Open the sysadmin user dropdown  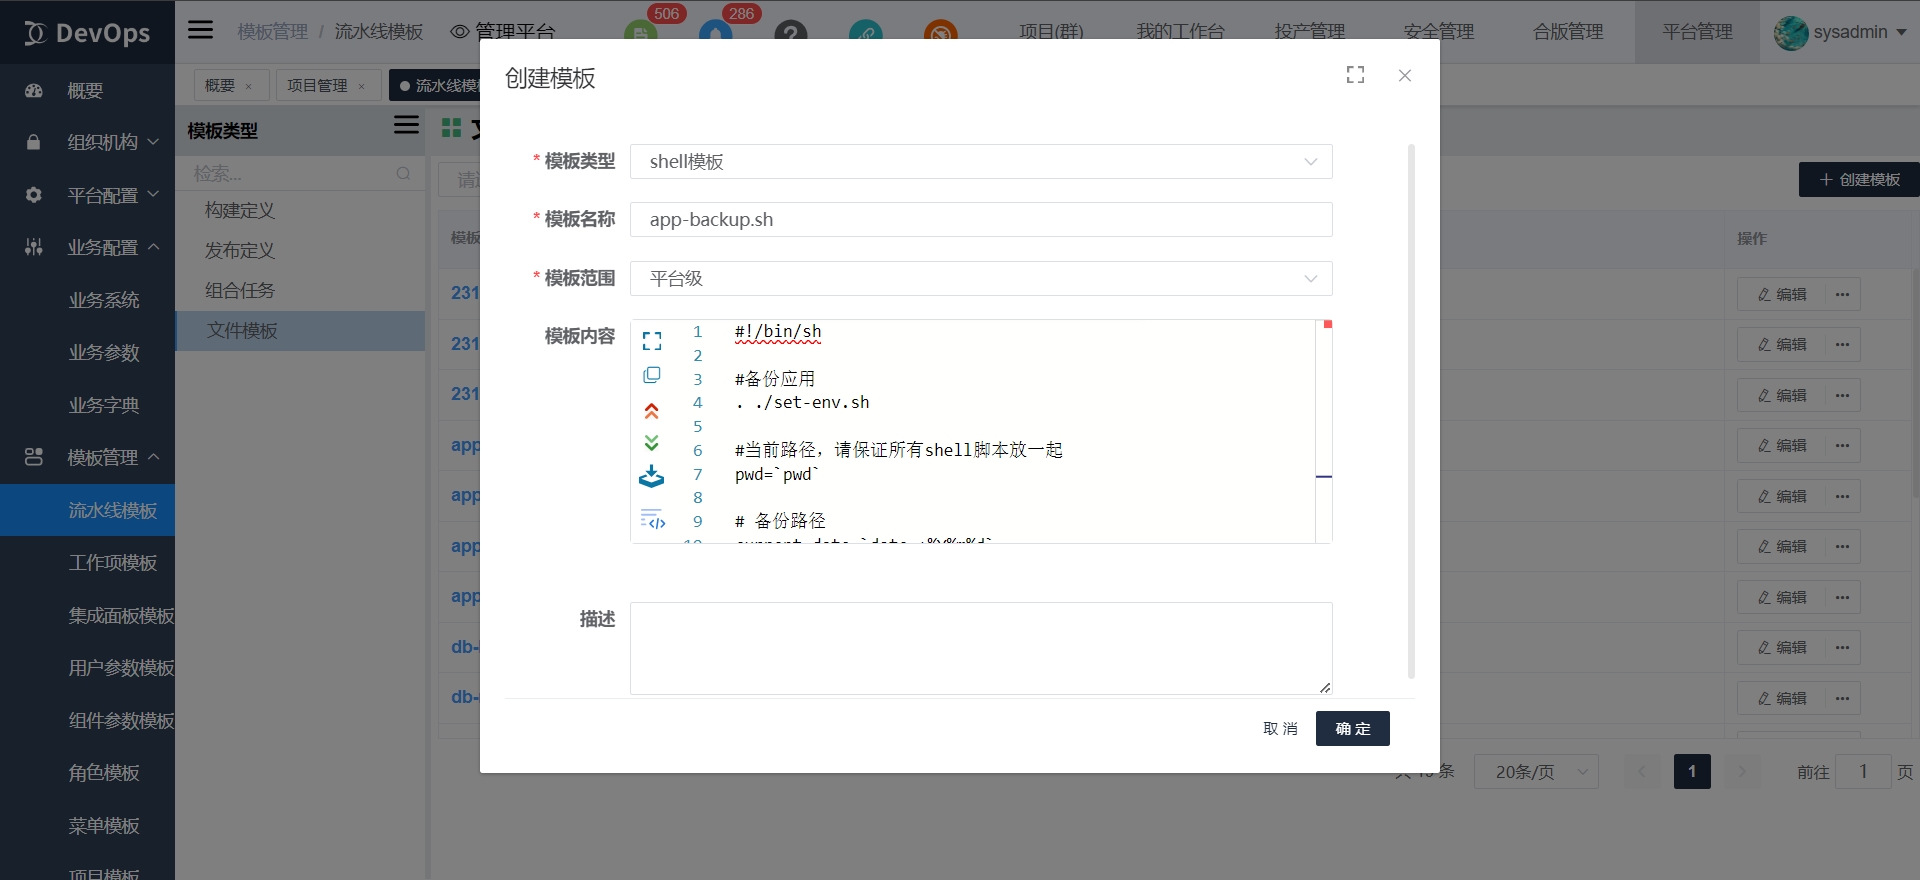point(1840,32)
